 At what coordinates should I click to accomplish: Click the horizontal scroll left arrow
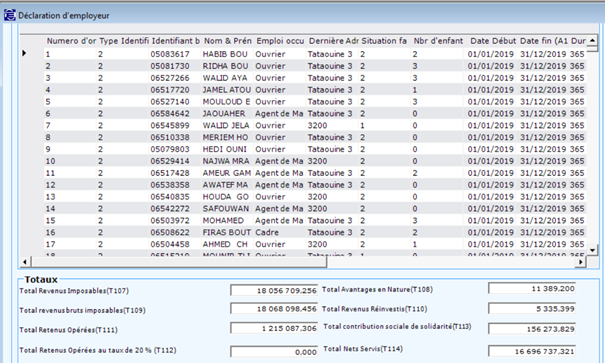(x=25, y=262)
